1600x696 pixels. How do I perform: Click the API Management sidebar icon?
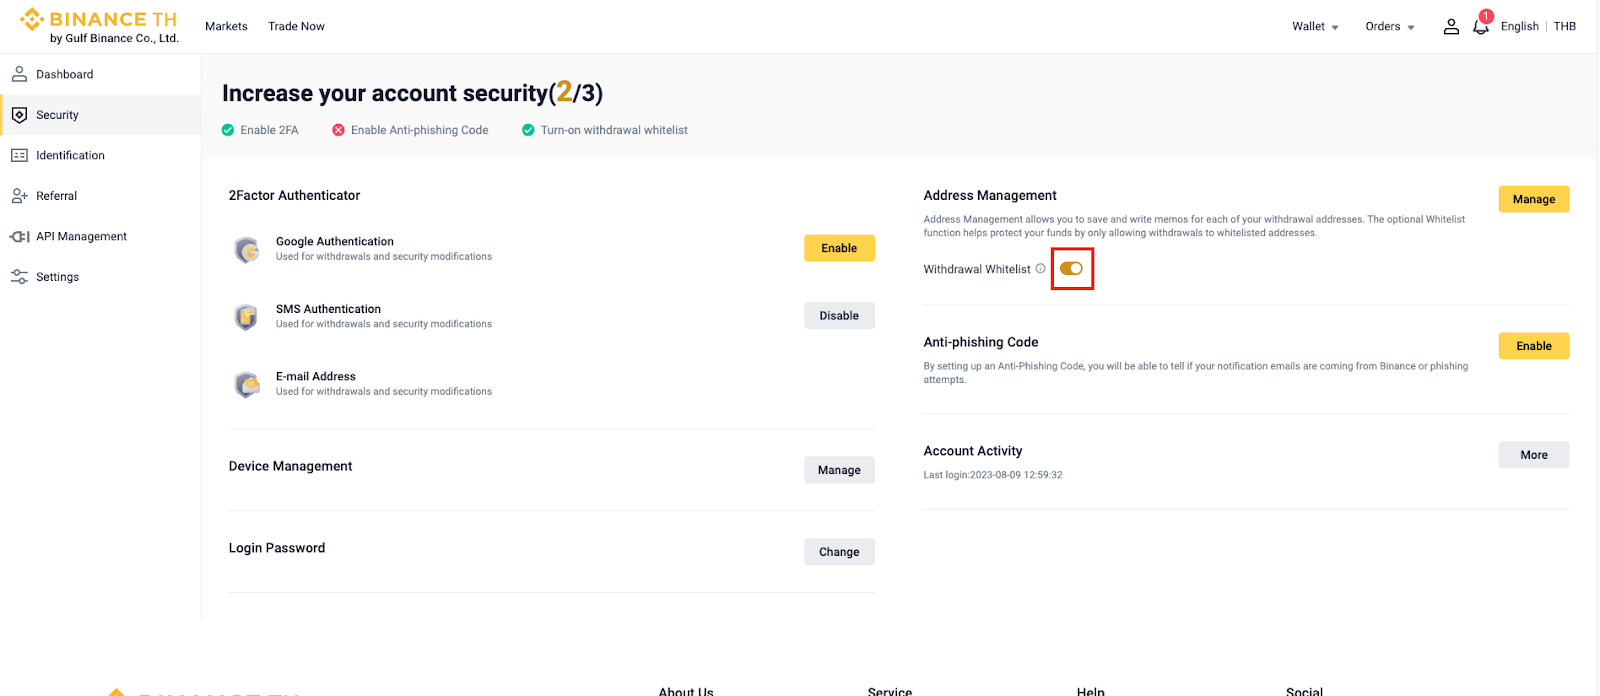(x=19, y=237)
